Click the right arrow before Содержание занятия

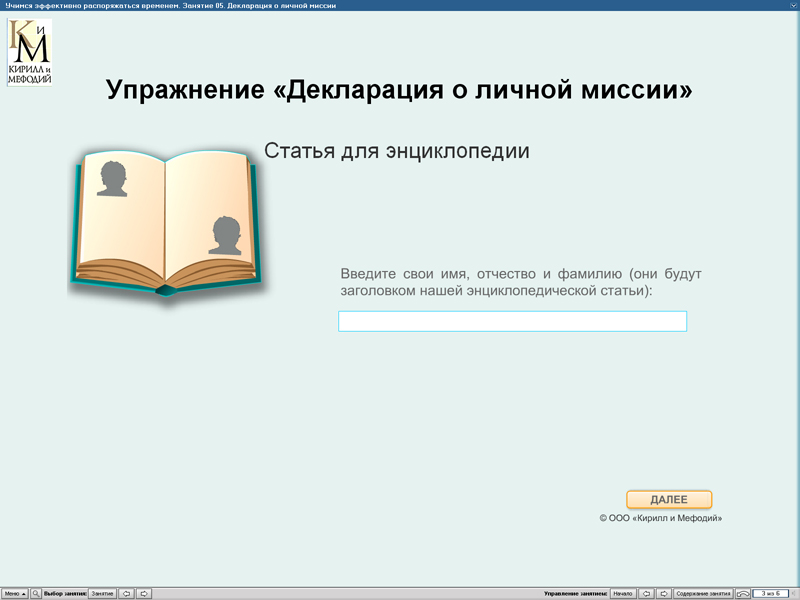666,592
